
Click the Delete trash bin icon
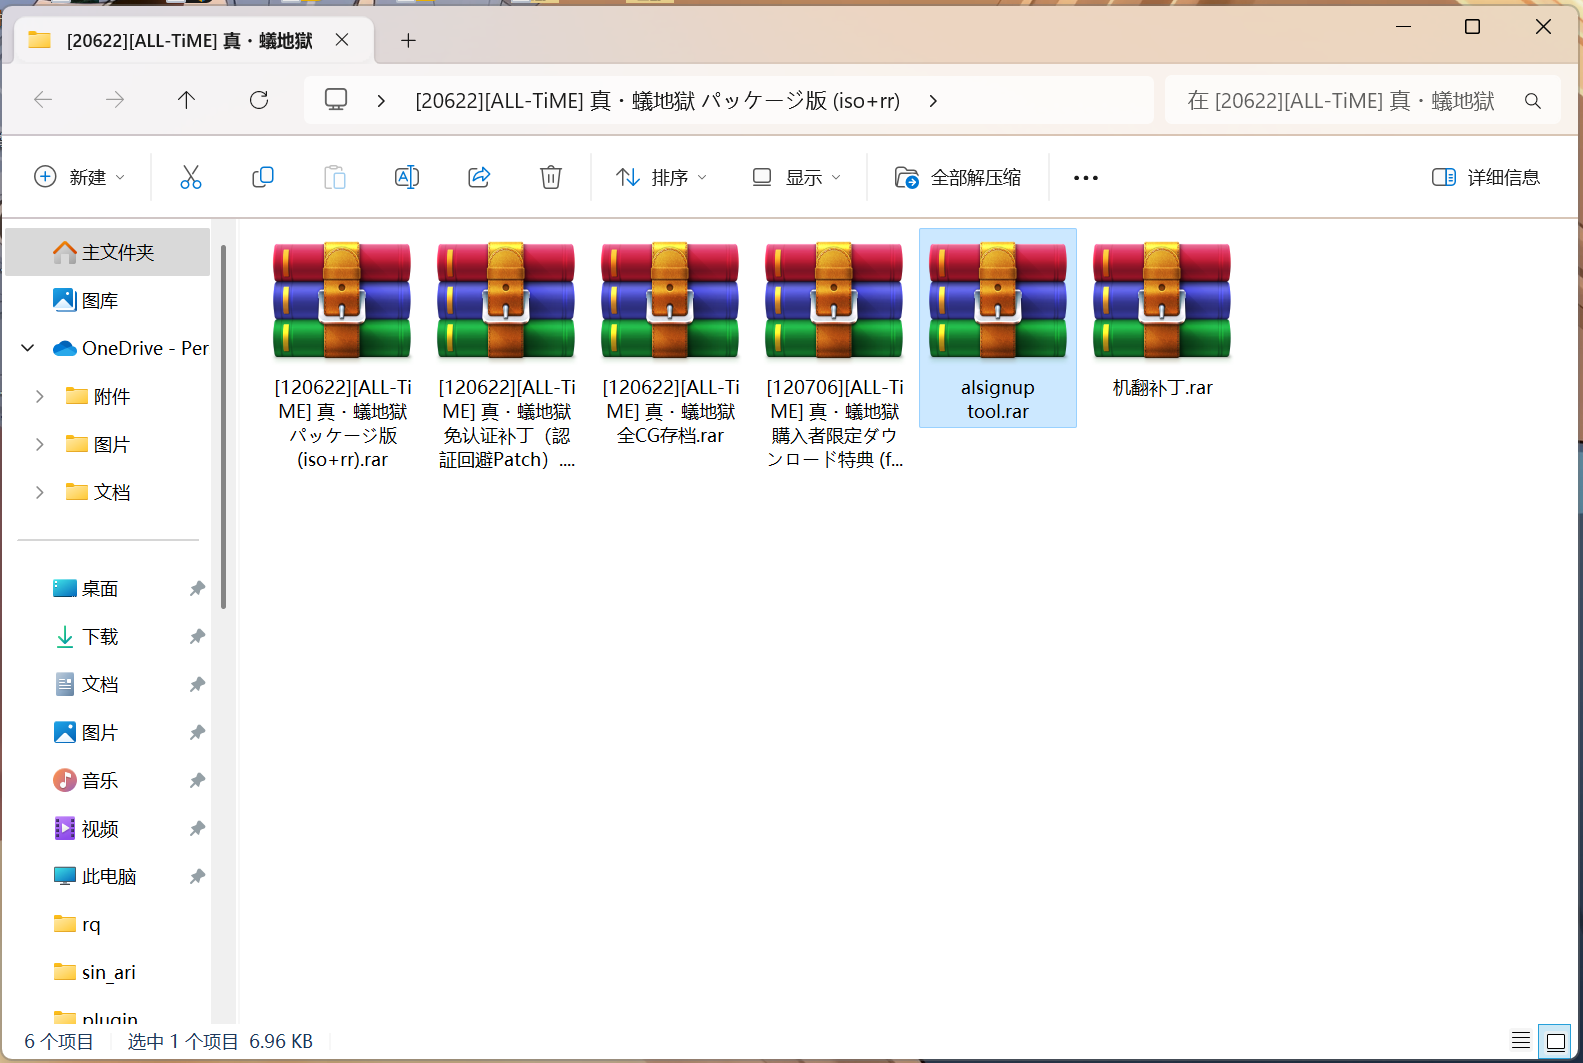click(x=551, y=177)
